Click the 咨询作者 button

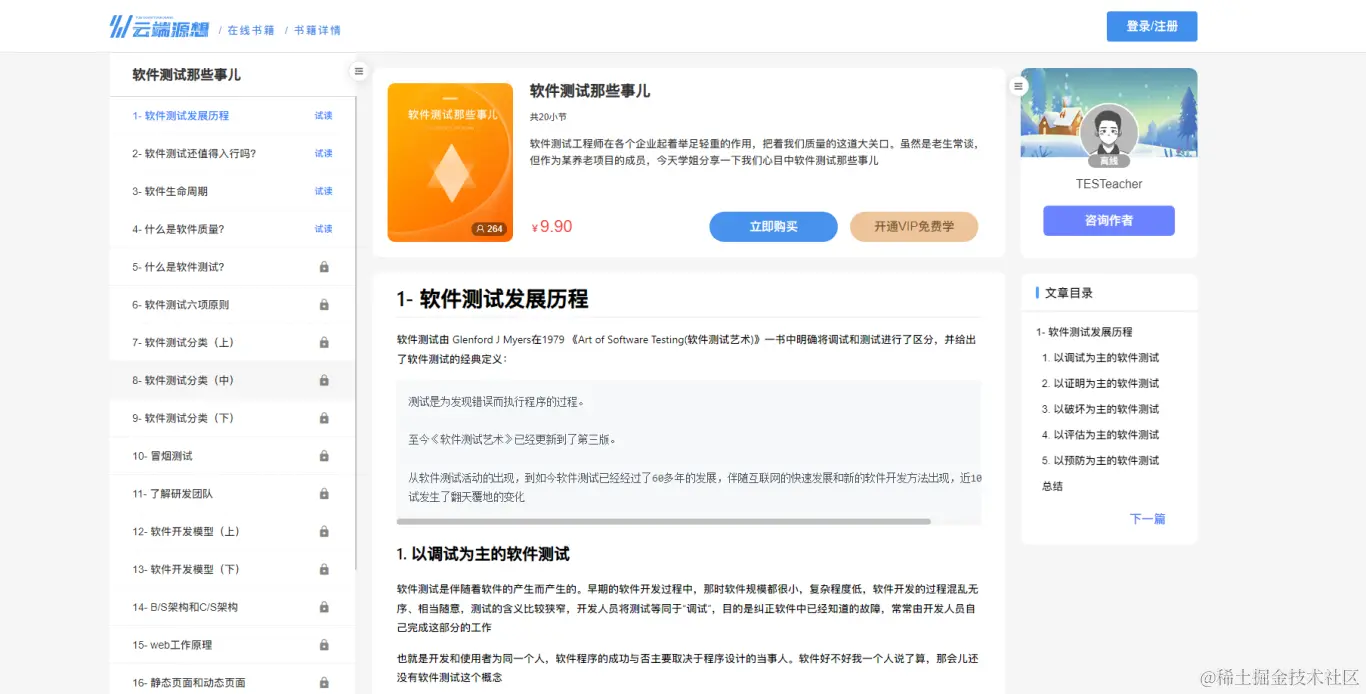tap(1108, 220)
